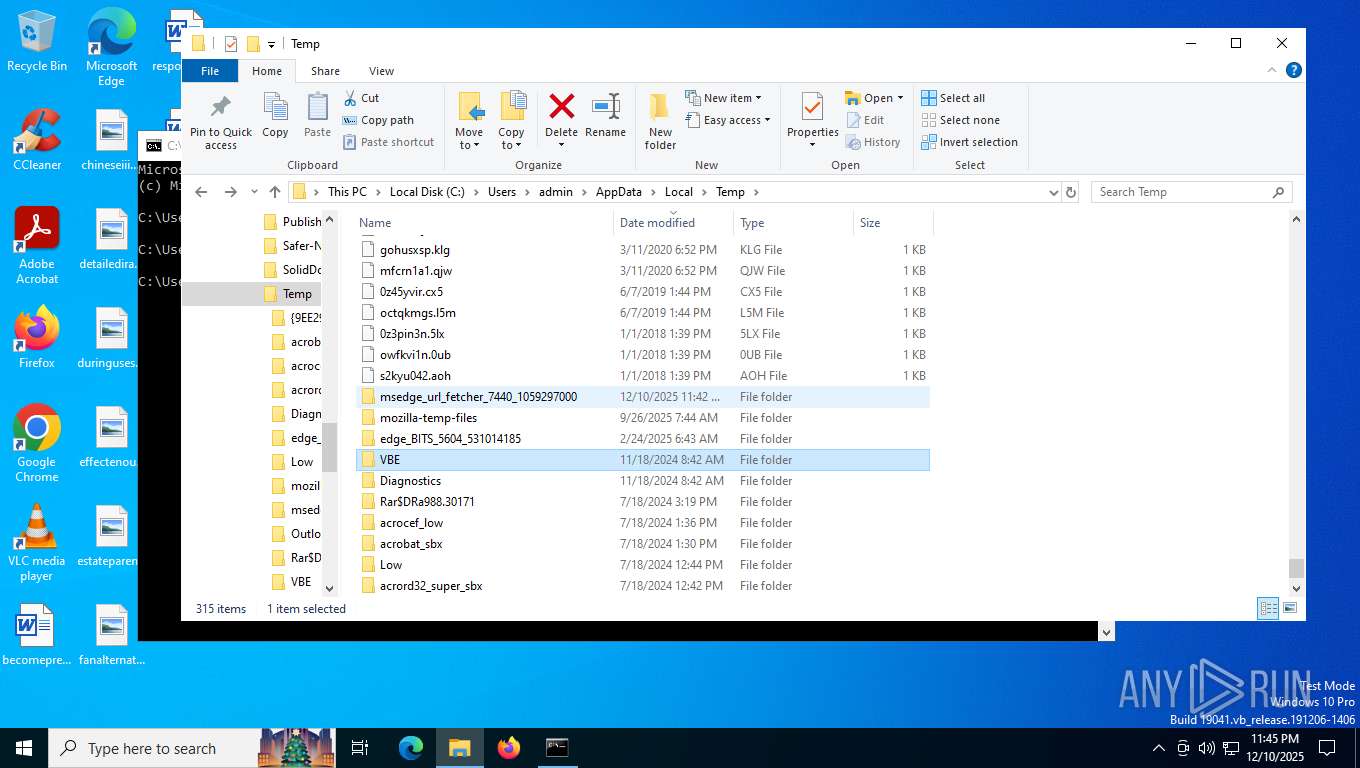The height and width of the screenshot is (768, 1360).
Task: Select Copy path command
Action: point(378,120)
